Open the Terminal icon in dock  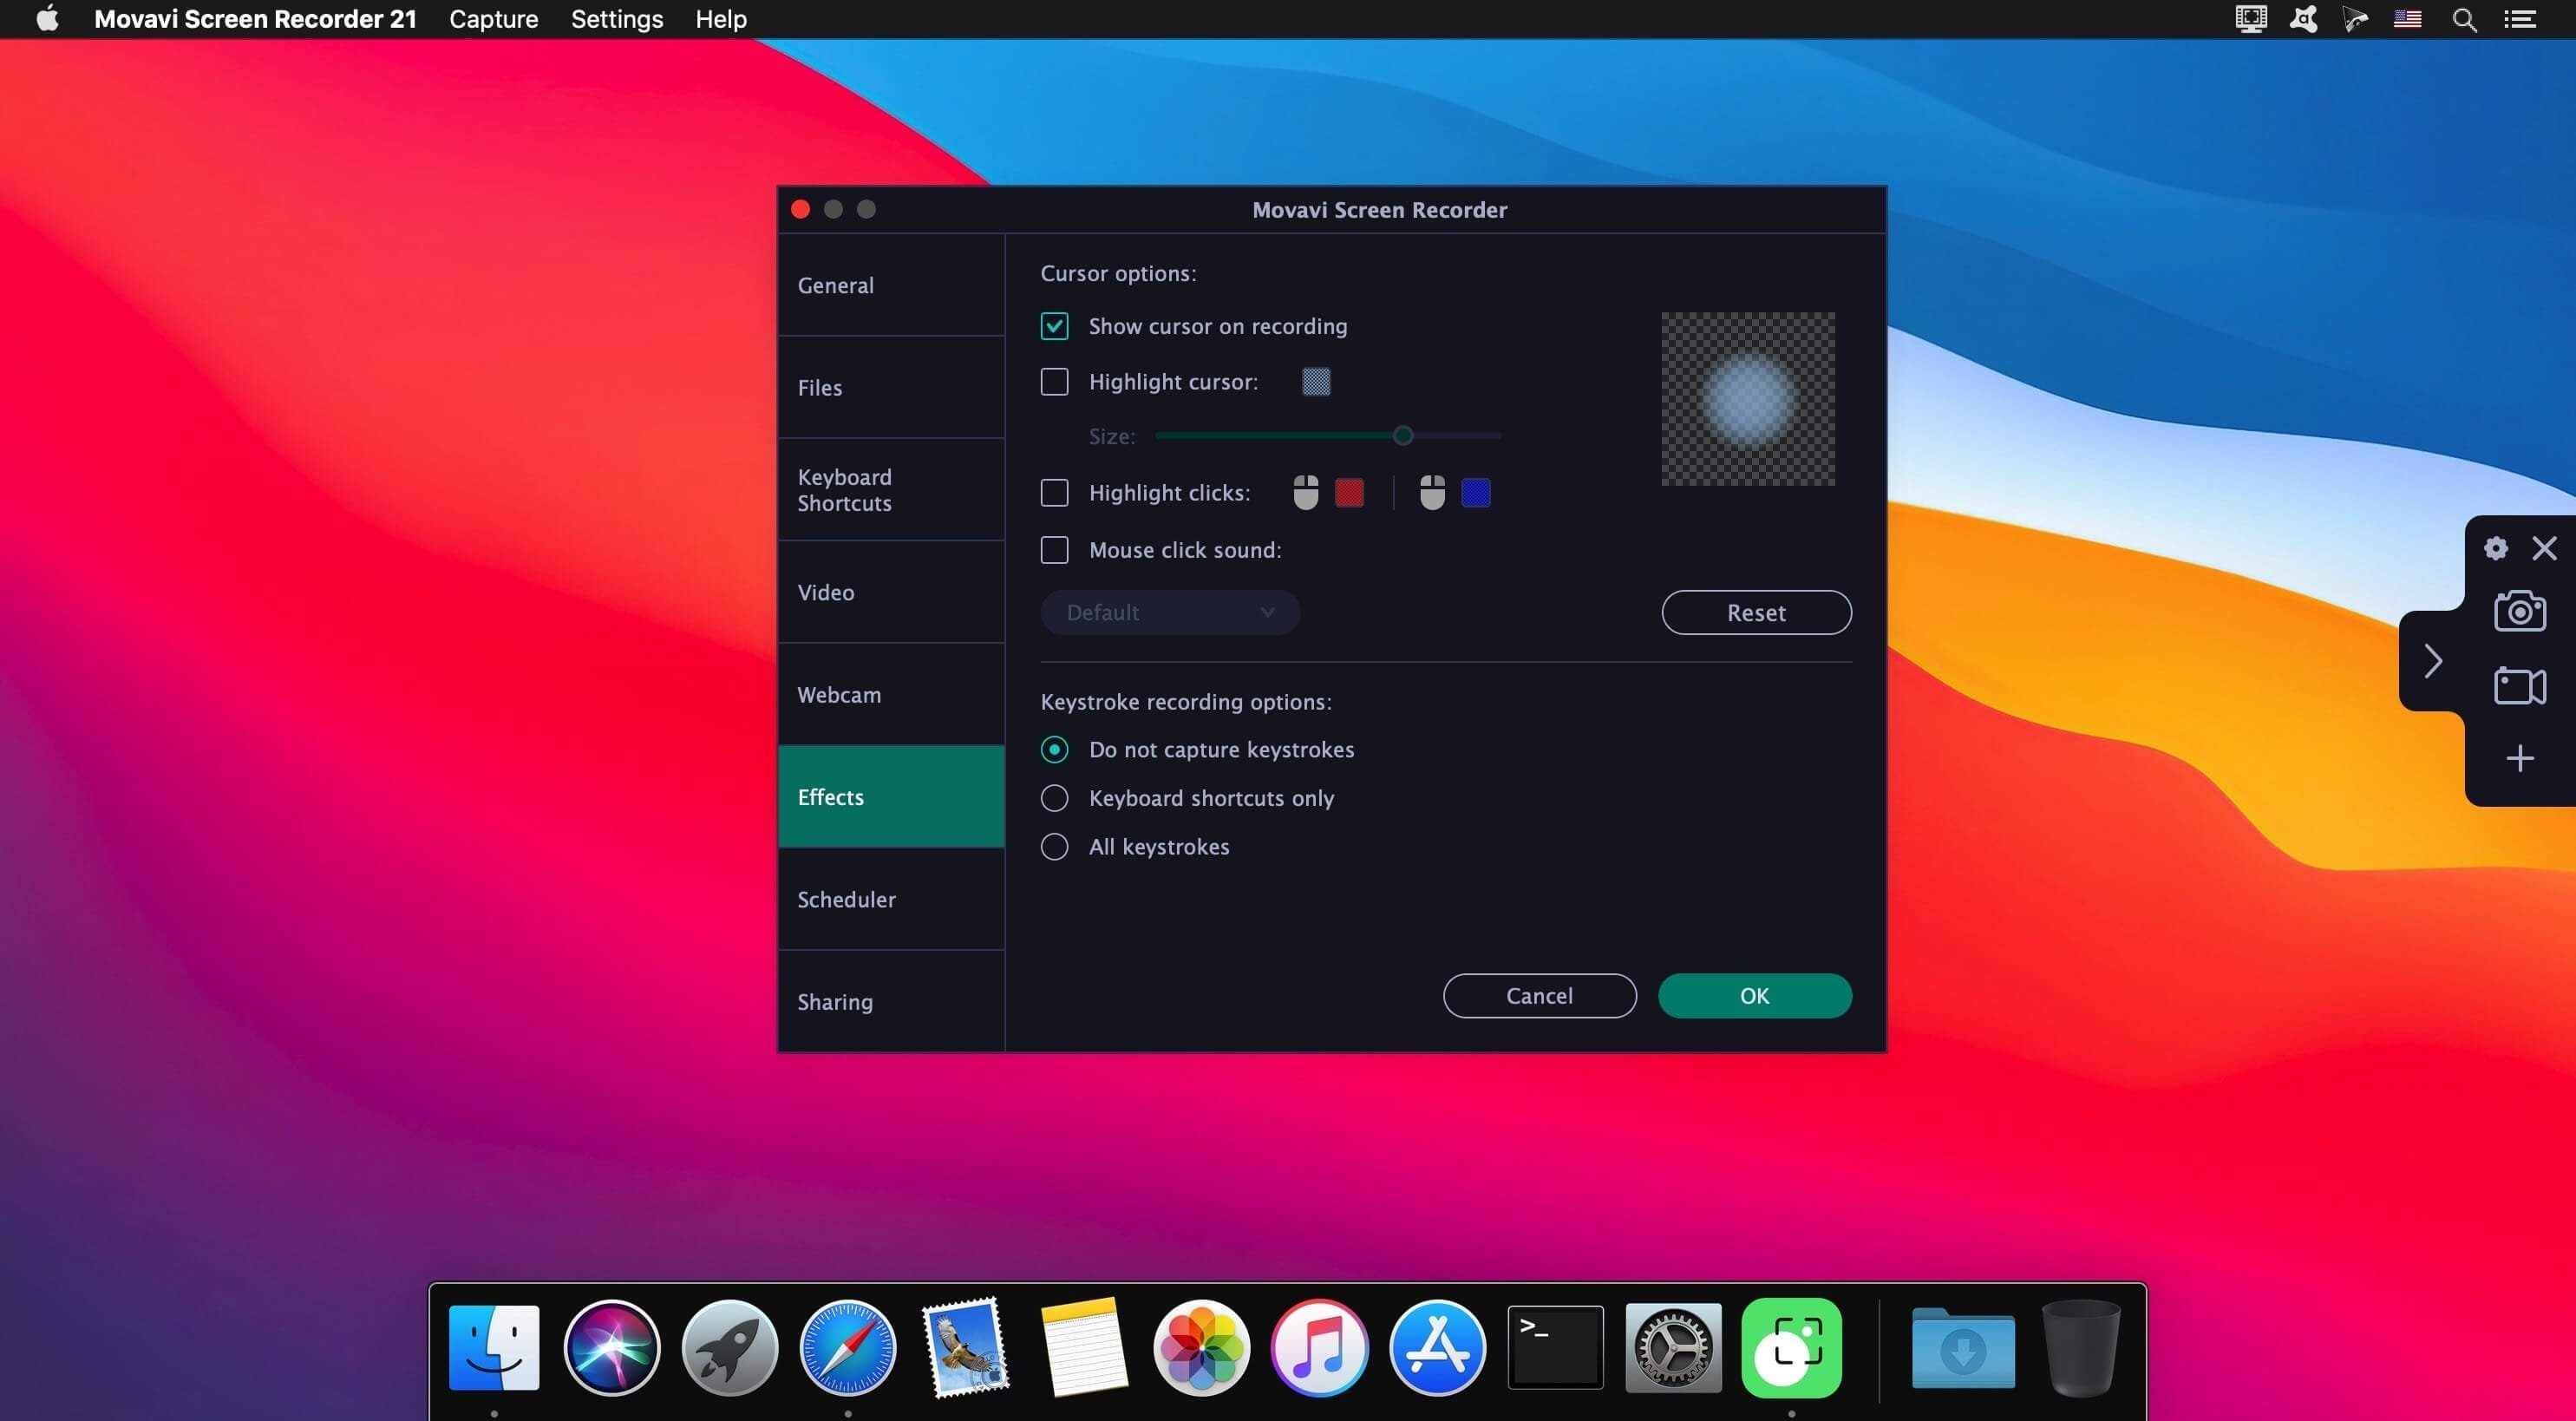tap(1554, 1347)
